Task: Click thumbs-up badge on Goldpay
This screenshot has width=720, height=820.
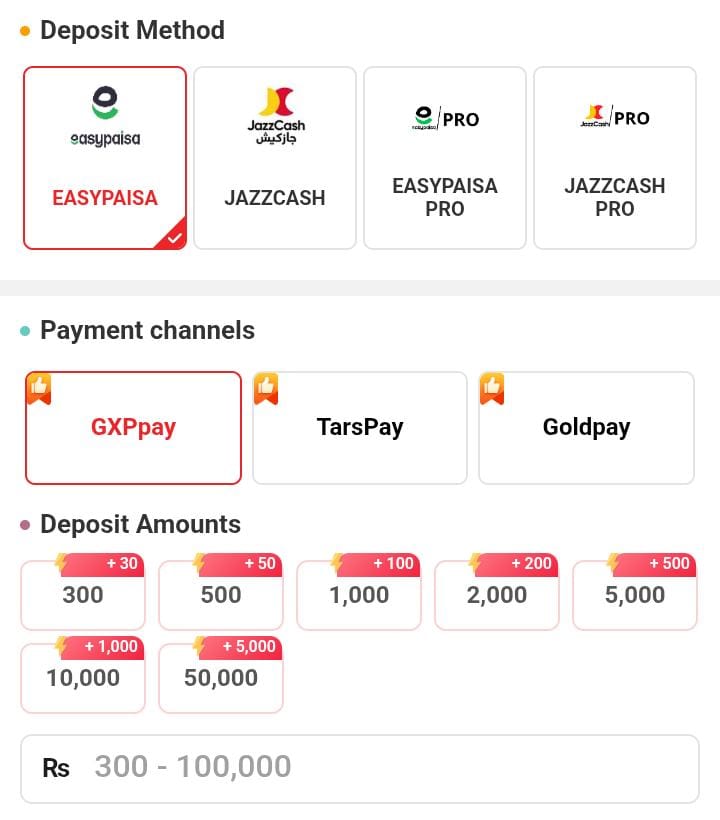Action: click(492, 389)
